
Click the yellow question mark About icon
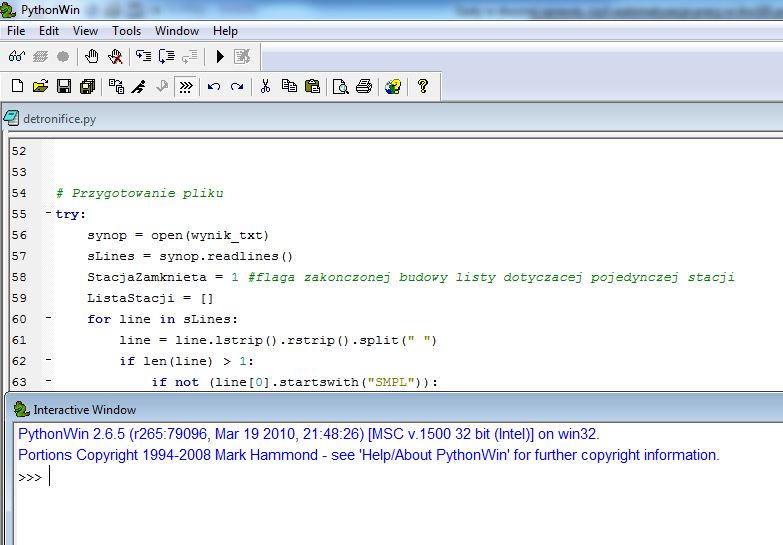click(x=422, y=86)
